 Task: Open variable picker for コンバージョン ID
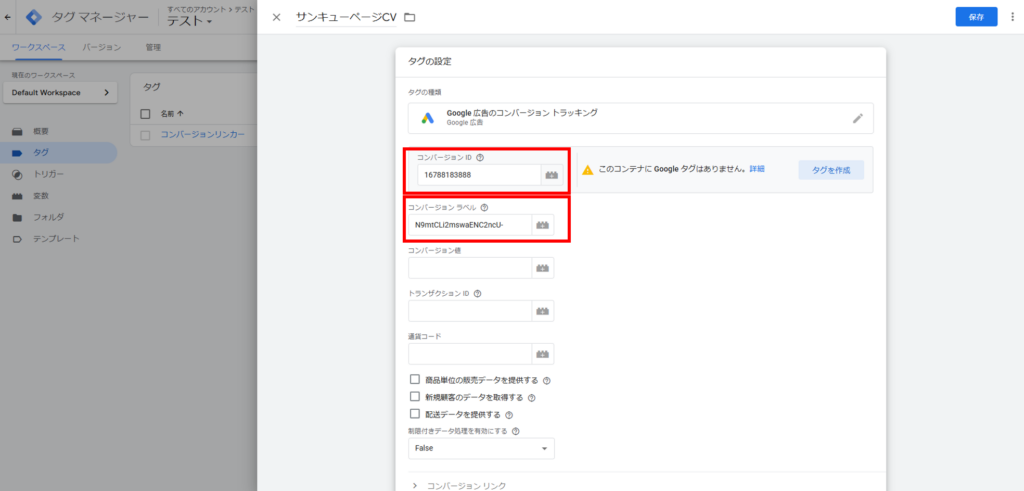point(552,175)
